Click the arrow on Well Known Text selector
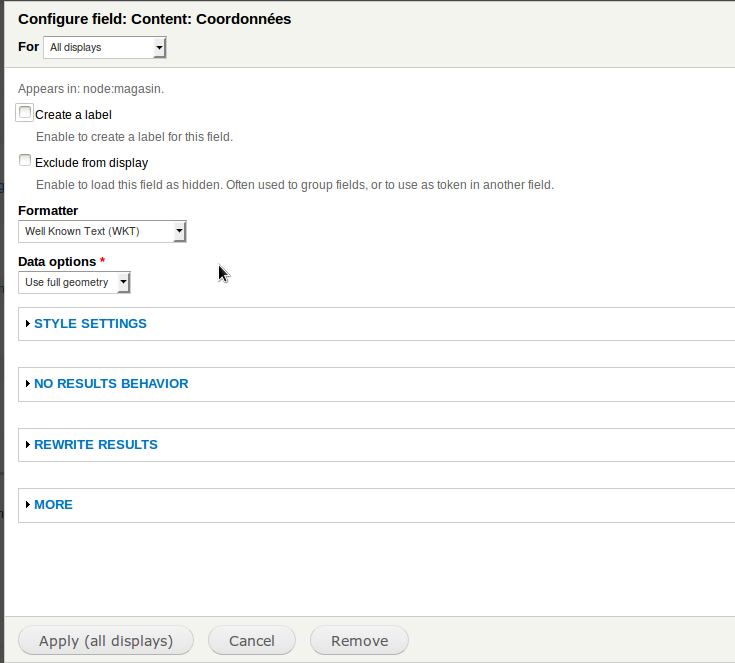 [180, 231]
